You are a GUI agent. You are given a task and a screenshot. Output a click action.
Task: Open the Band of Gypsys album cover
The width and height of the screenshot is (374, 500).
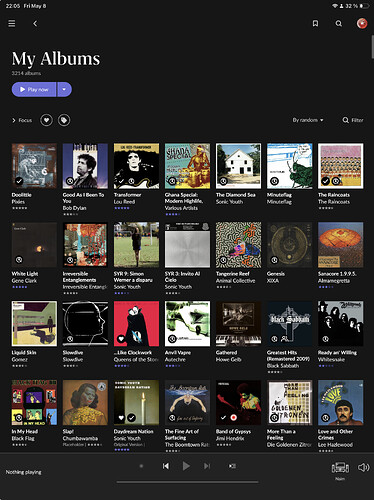click(238, 403)
